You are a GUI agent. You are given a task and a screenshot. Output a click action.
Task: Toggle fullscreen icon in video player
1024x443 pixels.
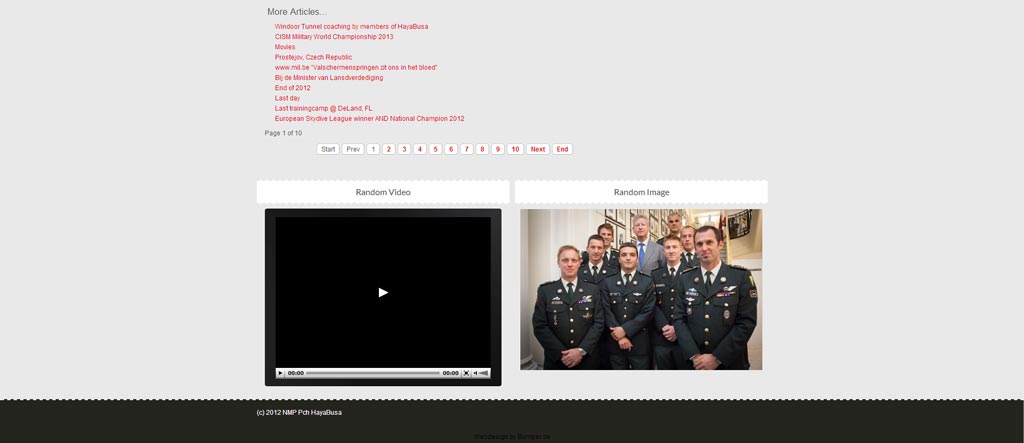pyautogui.click(x=466, y=373)
